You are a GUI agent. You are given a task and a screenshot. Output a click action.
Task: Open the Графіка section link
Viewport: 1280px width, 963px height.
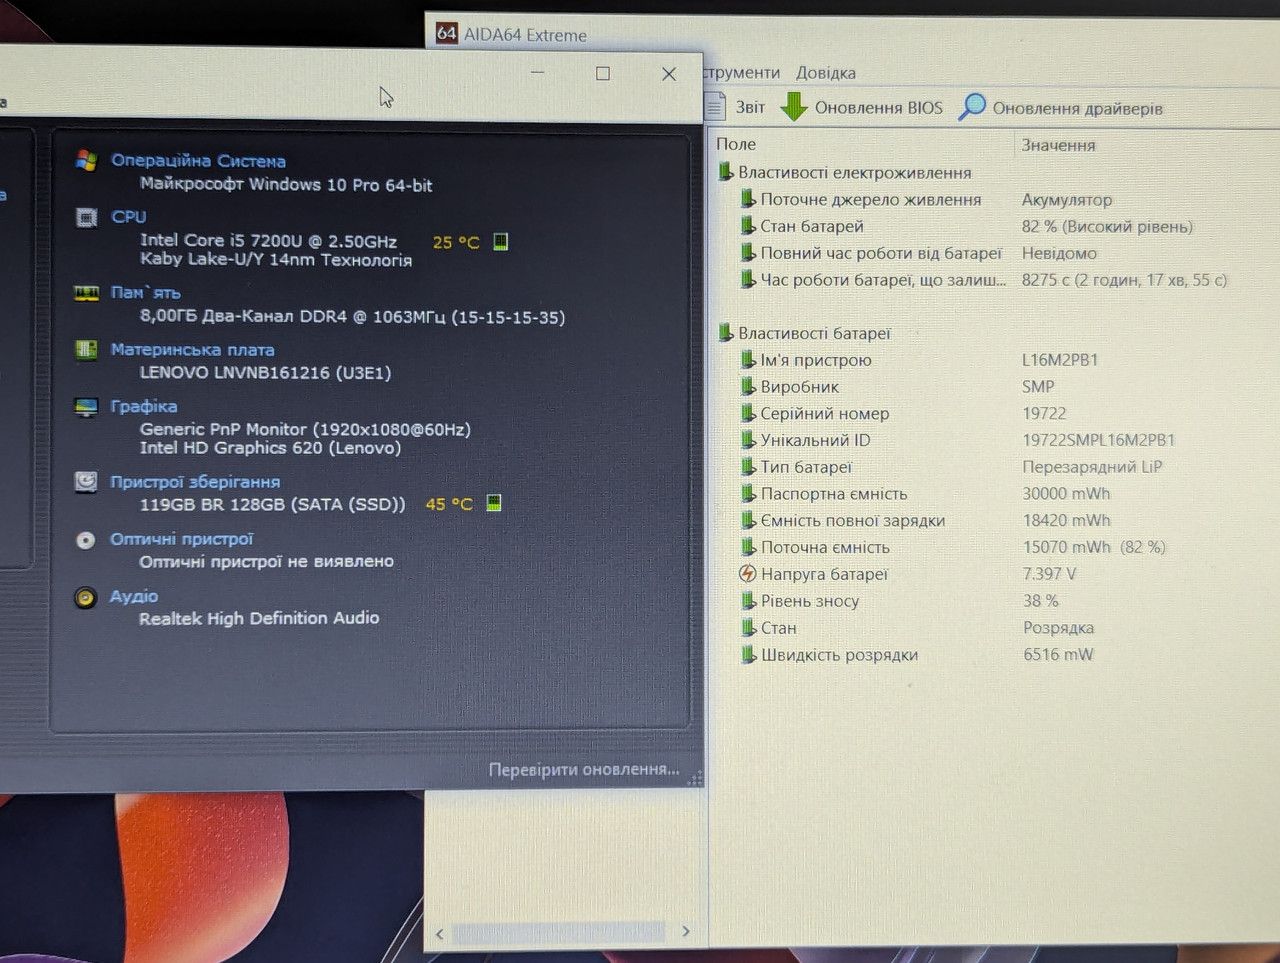(x=144, y=406)
